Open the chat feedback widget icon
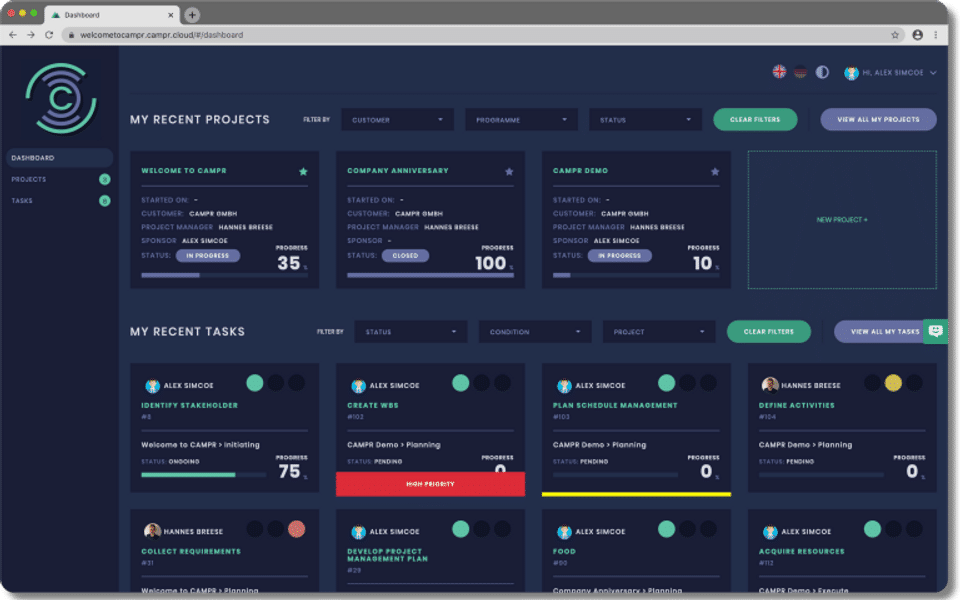Screen dimensions: 960x600 [x=936, y=331]
